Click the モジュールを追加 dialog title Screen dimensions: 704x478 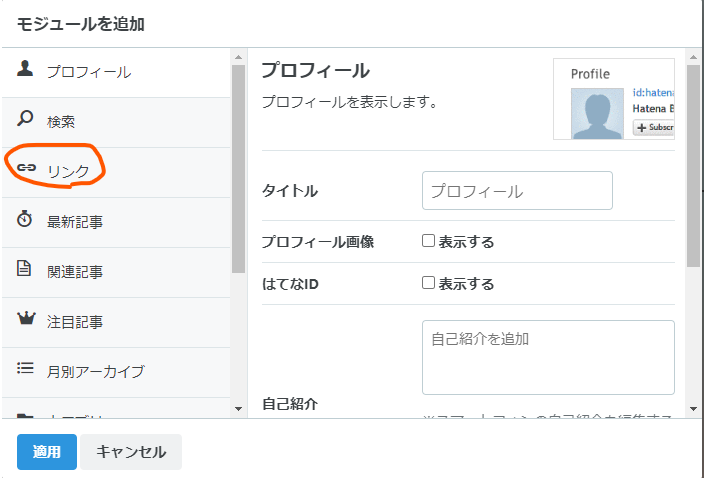[x=81, y=24]
